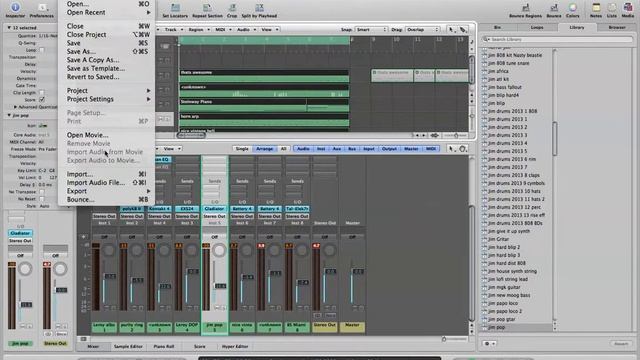Image resolution: width=640 pixels, height=360 pixels.
Task: Open the arrange Region menu dropdown
Action: [x=199, y=29]
